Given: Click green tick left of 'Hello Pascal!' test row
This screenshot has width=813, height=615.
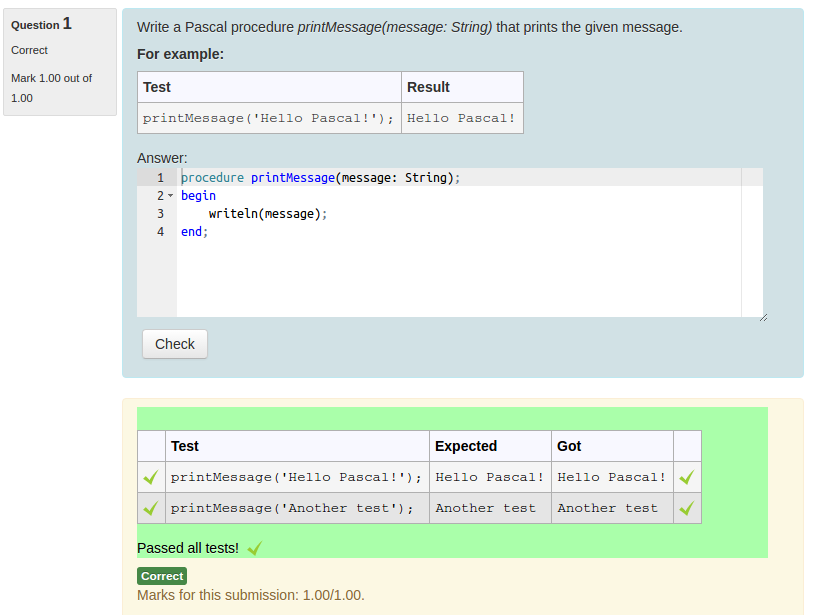Looking at the screenshot, I should coord(151,478).
